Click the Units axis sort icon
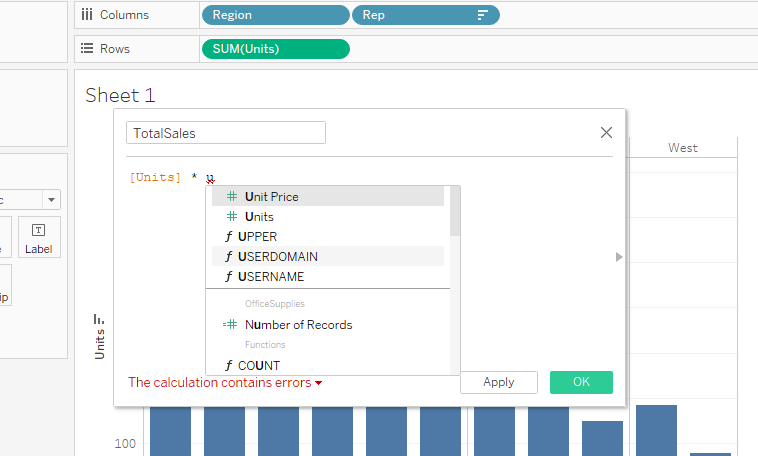 click(99, 319)
